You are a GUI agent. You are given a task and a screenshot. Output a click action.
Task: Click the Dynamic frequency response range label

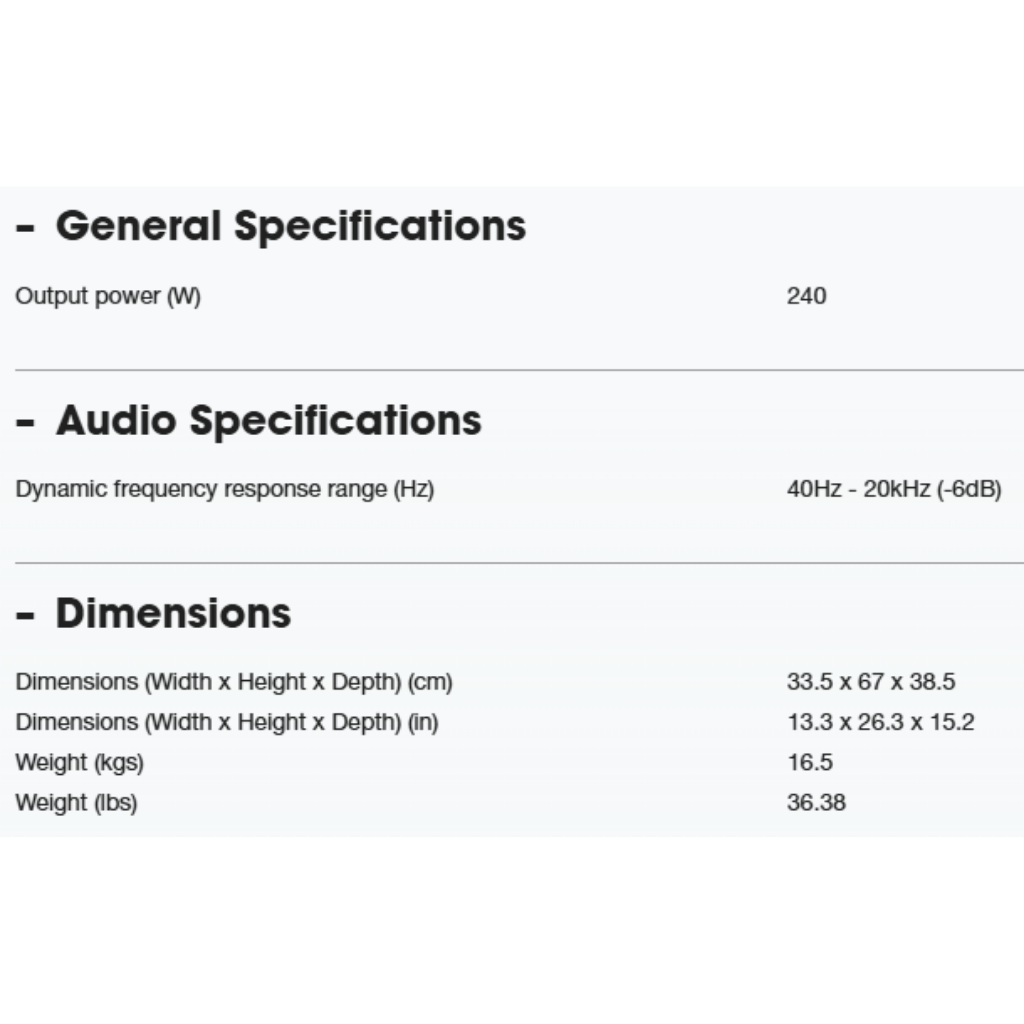(225, 490)
